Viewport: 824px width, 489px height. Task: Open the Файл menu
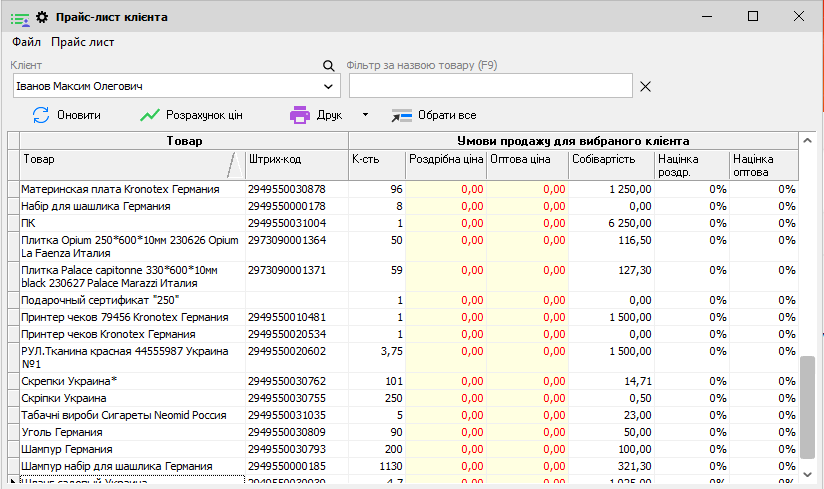point(26,42)
